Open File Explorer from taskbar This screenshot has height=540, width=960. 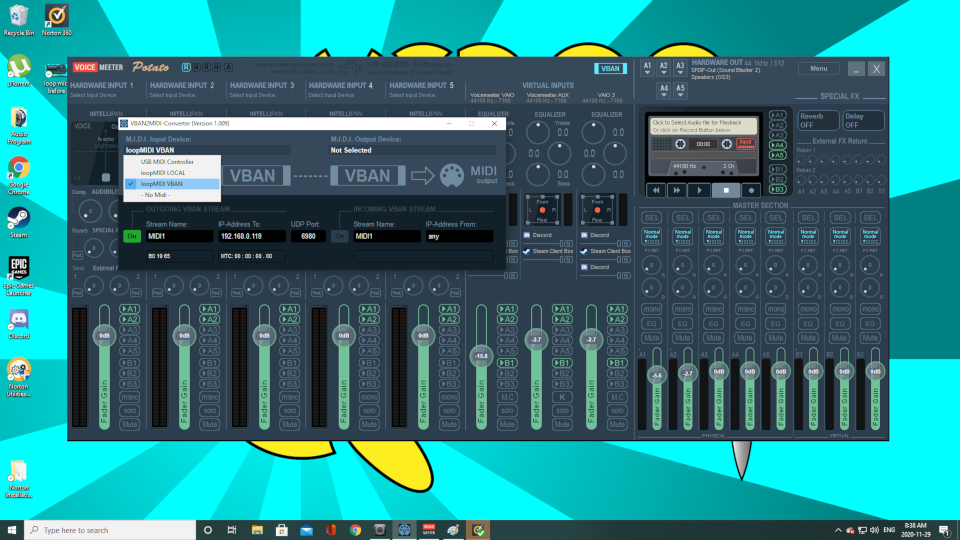pyautogui.click(x=257, y=530)
